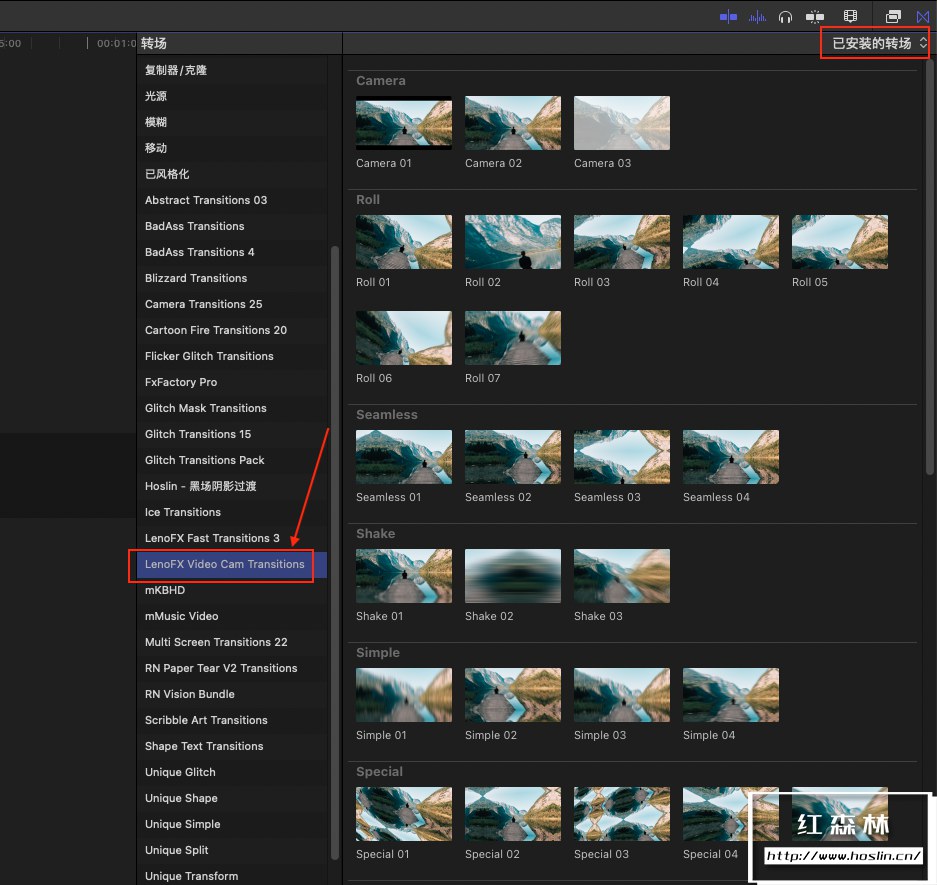Click the Special 01 transition thumbnail
Viewport: 937px width, 885px height.
pyautogui.click(x=404, y=814)
